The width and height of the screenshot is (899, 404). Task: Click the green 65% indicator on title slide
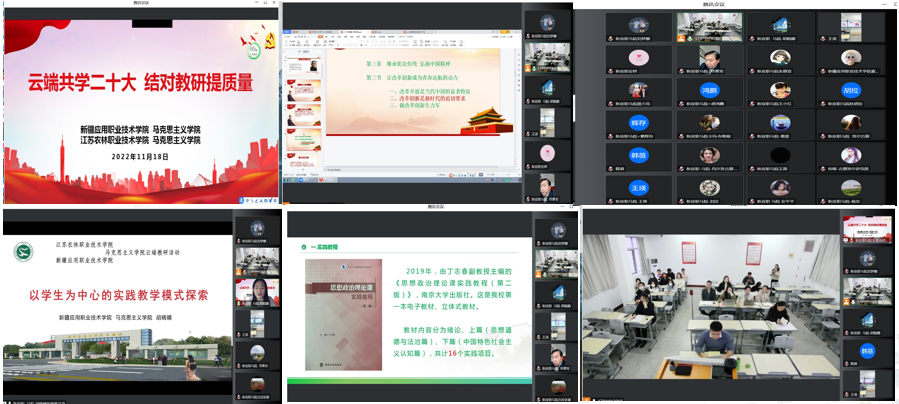[x=253, y=51]
